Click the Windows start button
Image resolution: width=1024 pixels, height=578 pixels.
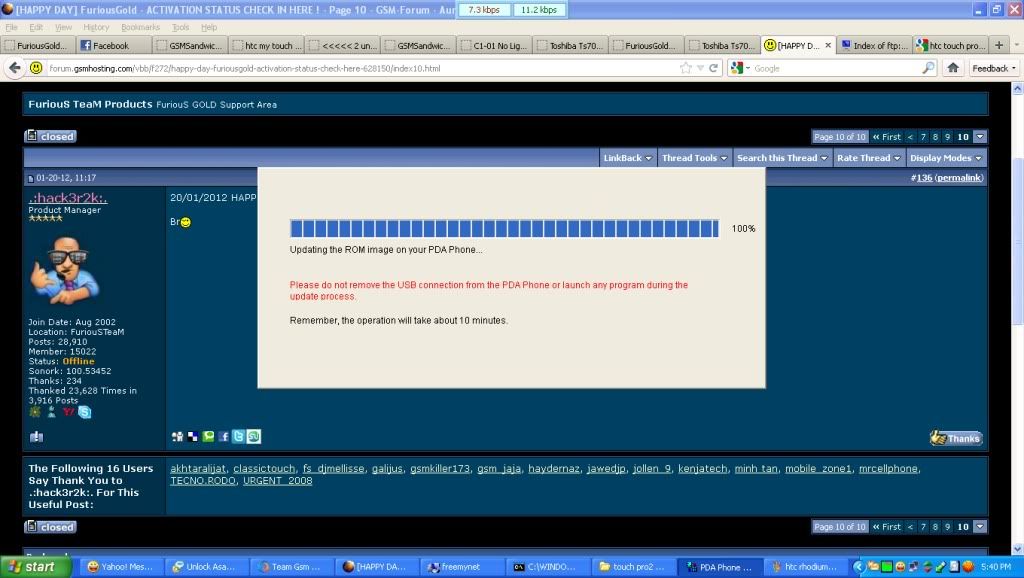(35, 567)
